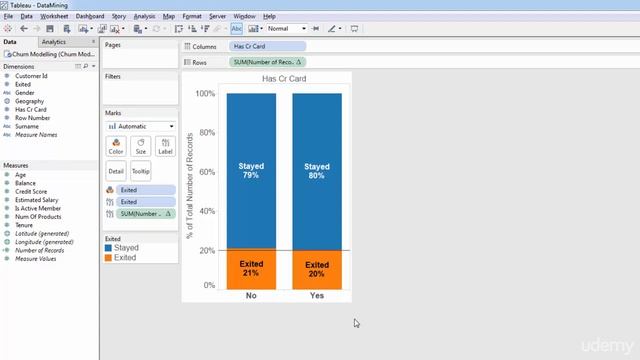The height and width of the screenshot is (360, 640).
Task: Click the Redo forward arrow
Action: (x=37, y=29)
